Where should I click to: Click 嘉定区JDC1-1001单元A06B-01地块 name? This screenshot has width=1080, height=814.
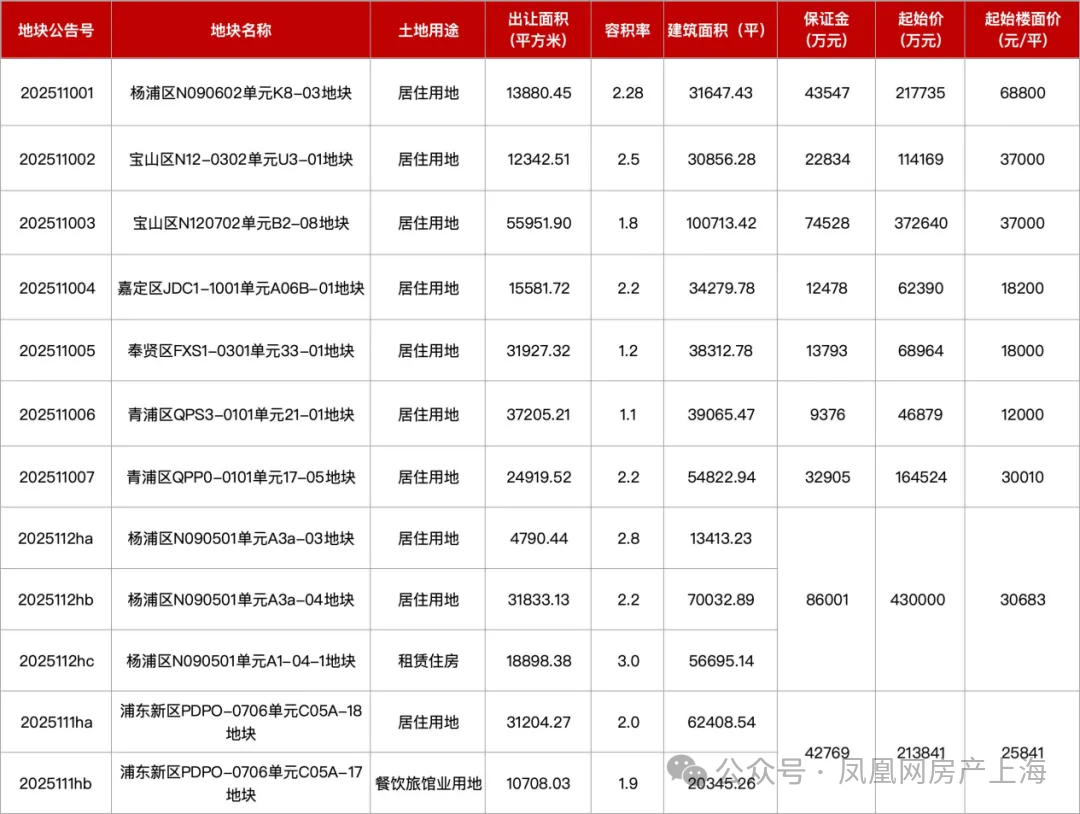tap(241, 288)
